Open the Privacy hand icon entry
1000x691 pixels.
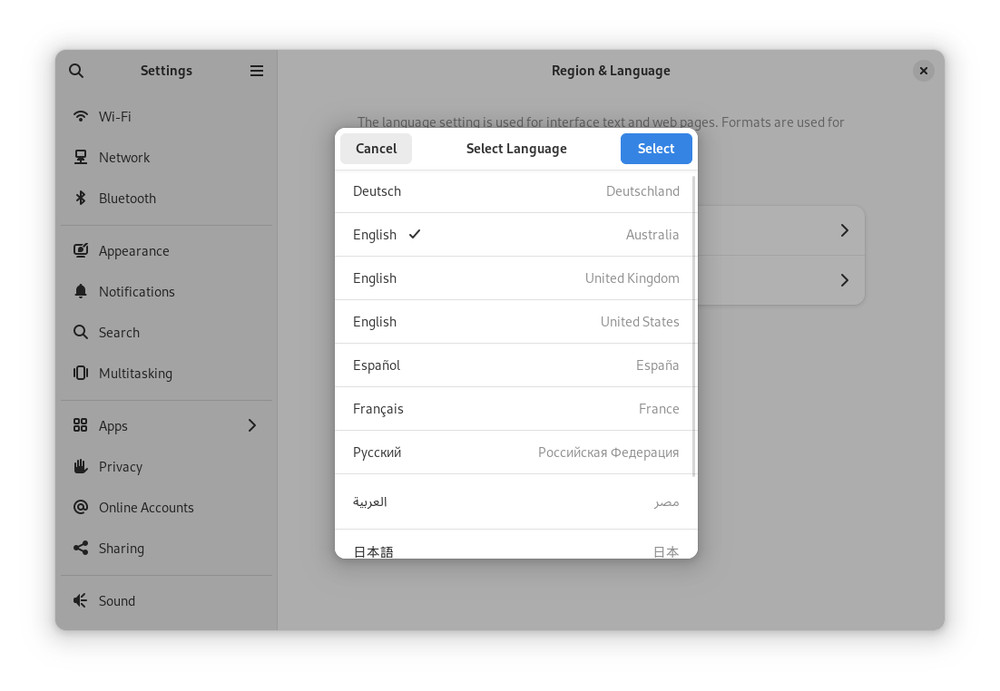click(81, 466)
